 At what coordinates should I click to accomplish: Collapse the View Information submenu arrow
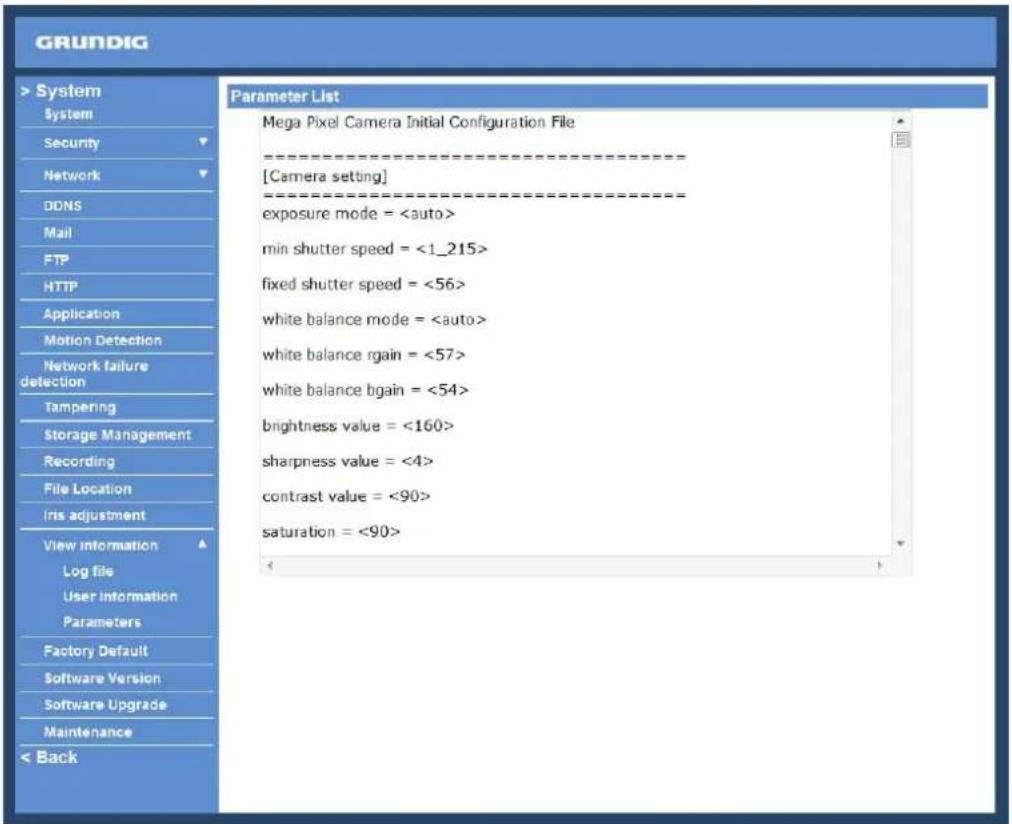pos(203,544)
